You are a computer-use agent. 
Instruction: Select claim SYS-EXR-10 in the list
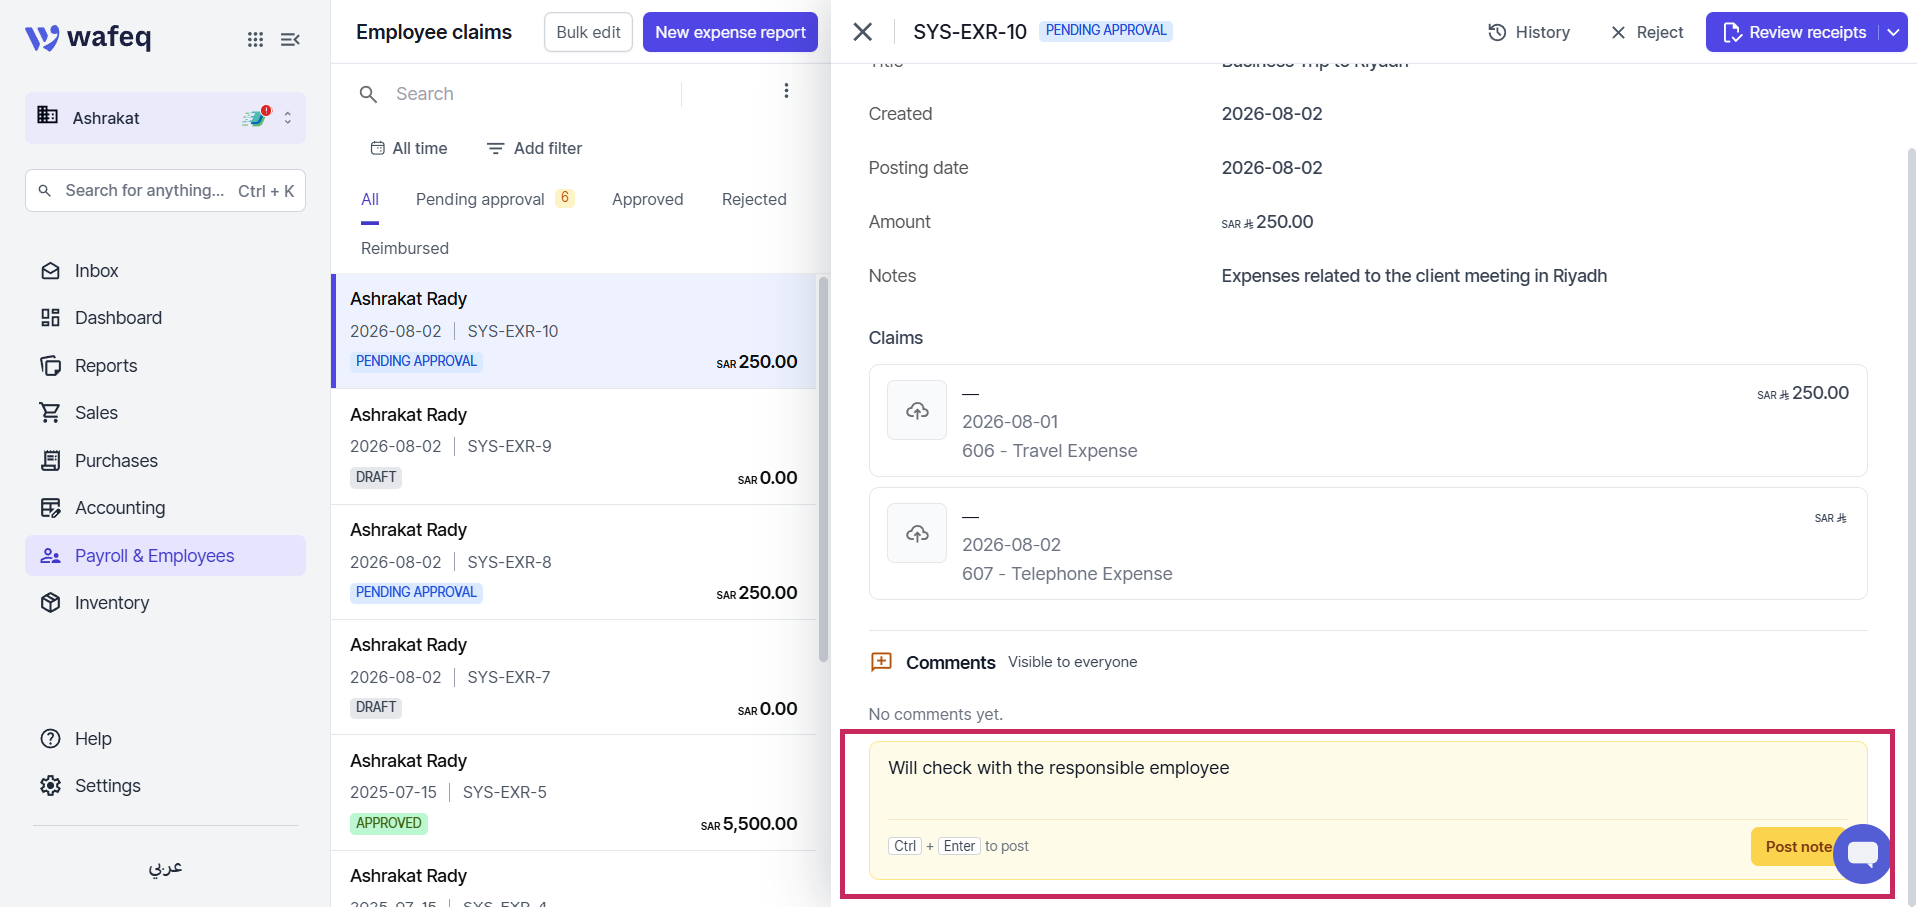[x=574, y=331]
